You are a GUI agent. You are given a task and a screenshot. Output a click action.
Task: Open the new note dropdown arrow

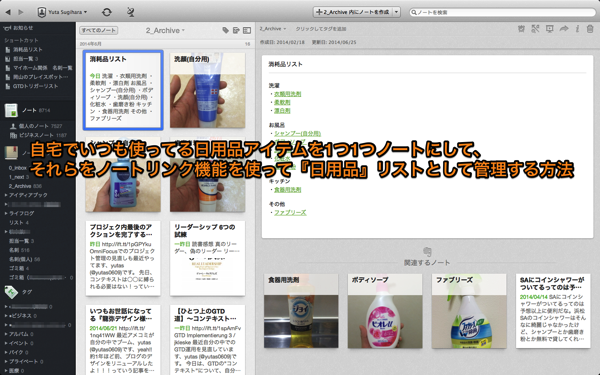coord(397,12)
